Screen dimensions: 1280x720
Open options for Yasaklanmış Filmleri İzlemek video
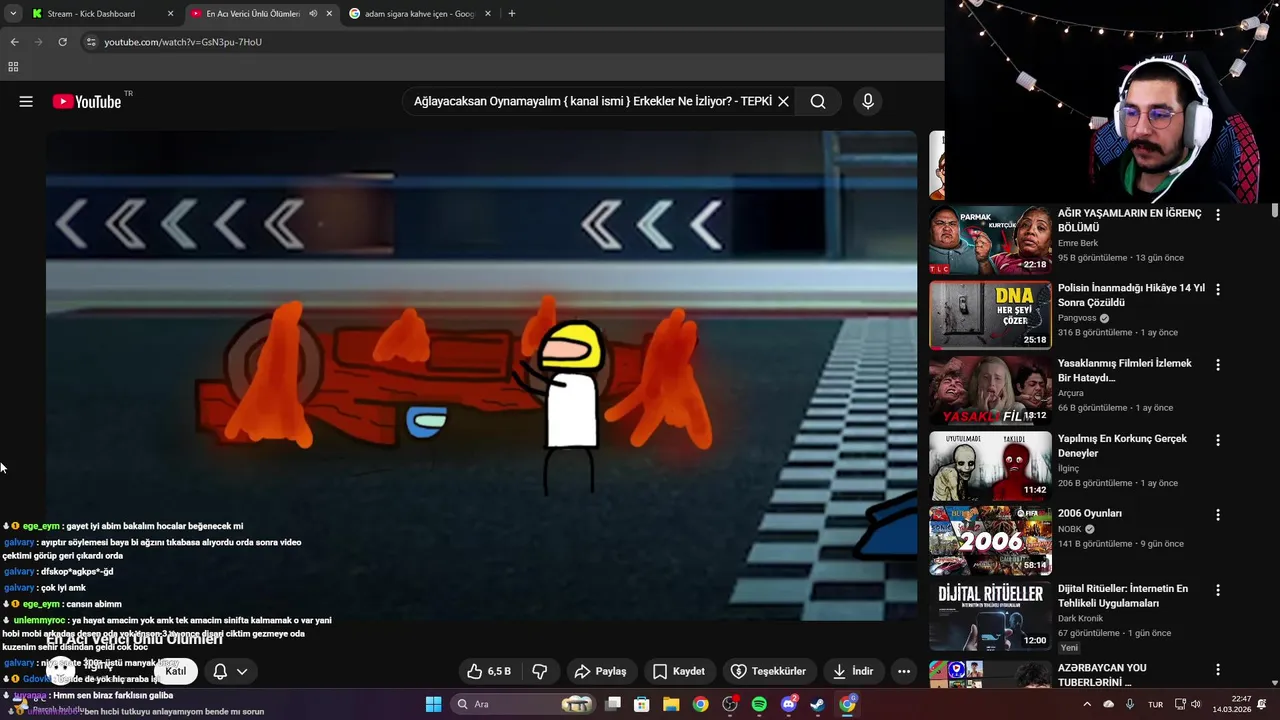(1217, 365)
